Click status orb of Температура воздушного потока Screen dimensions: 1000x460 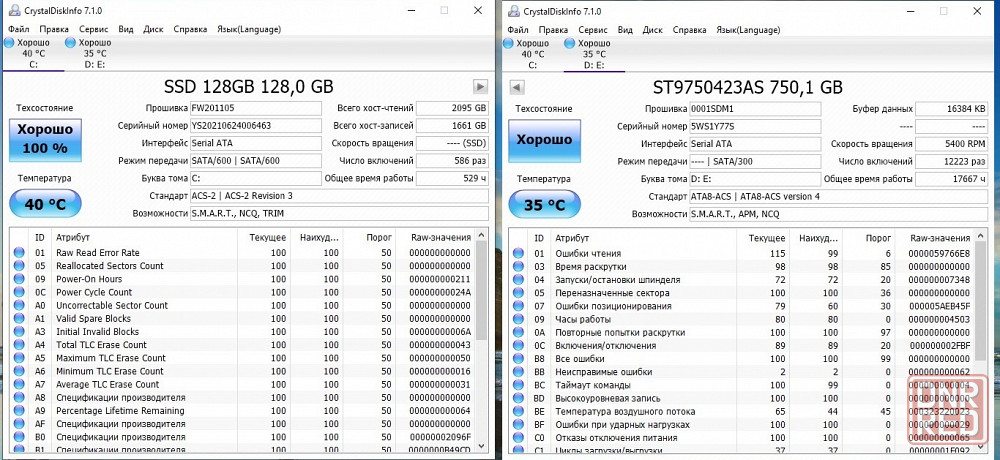[x=518, y=412]
